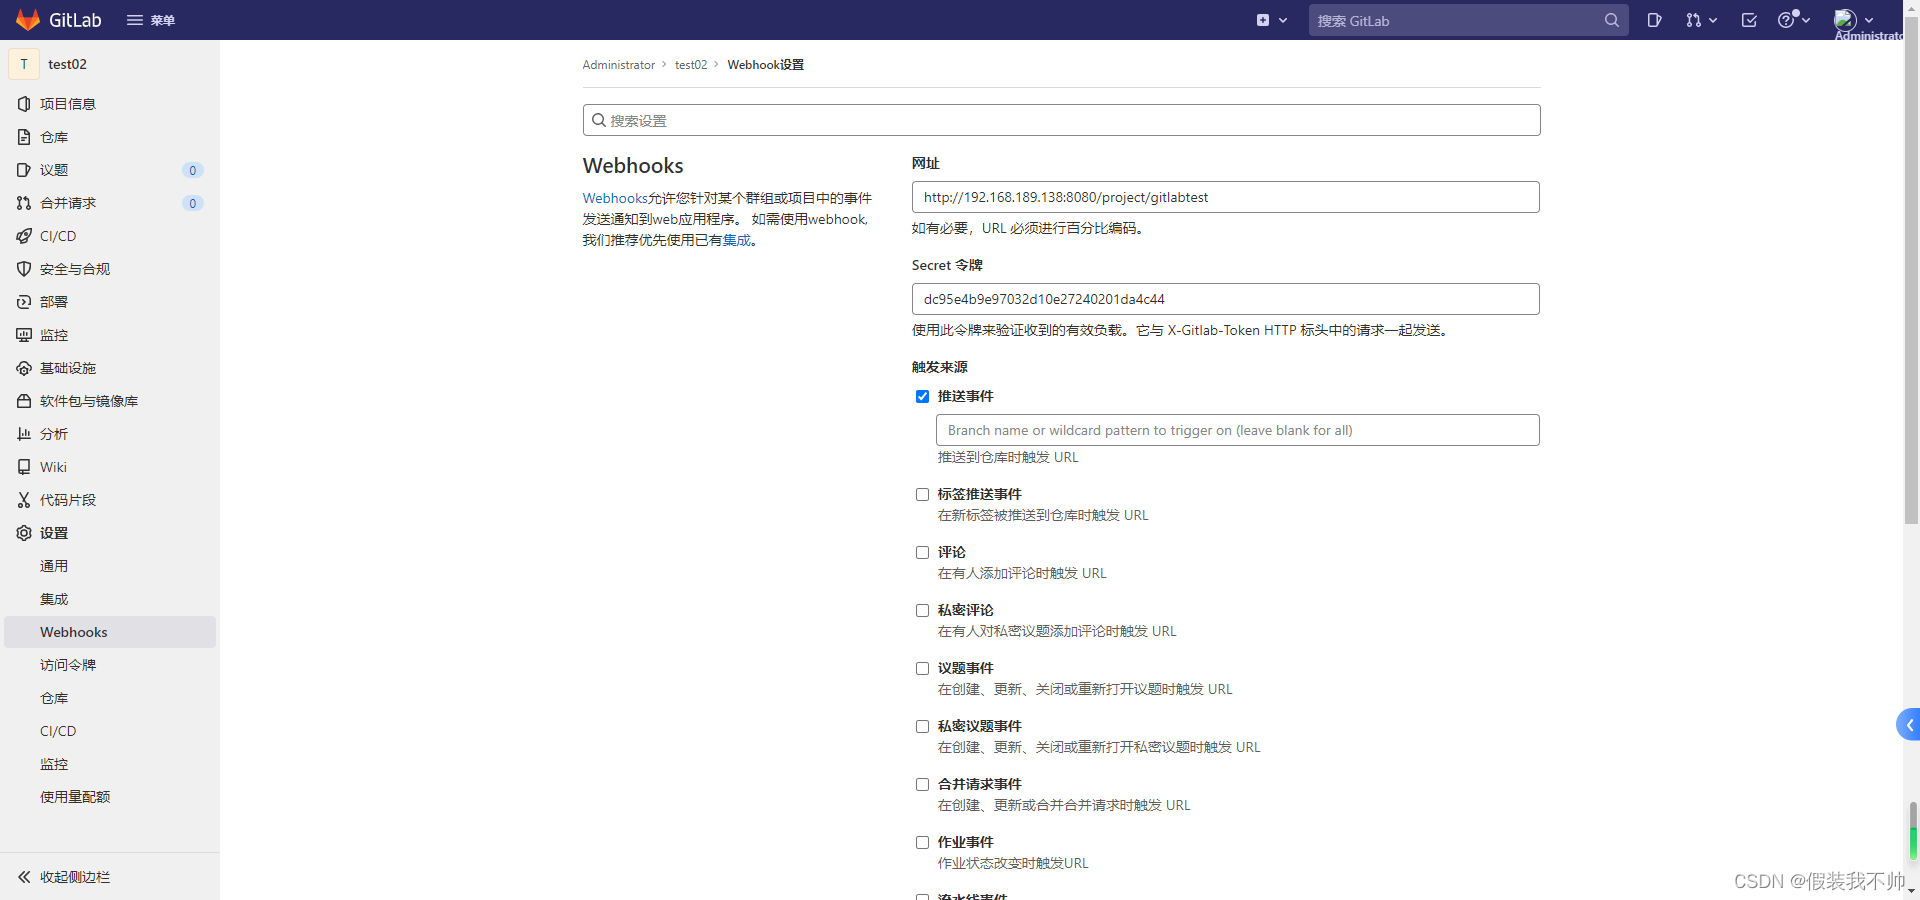The width and height of the screenshot is (1920, 900).
Task: Click the 分析 chart icon
Action: tap(24, 434)
